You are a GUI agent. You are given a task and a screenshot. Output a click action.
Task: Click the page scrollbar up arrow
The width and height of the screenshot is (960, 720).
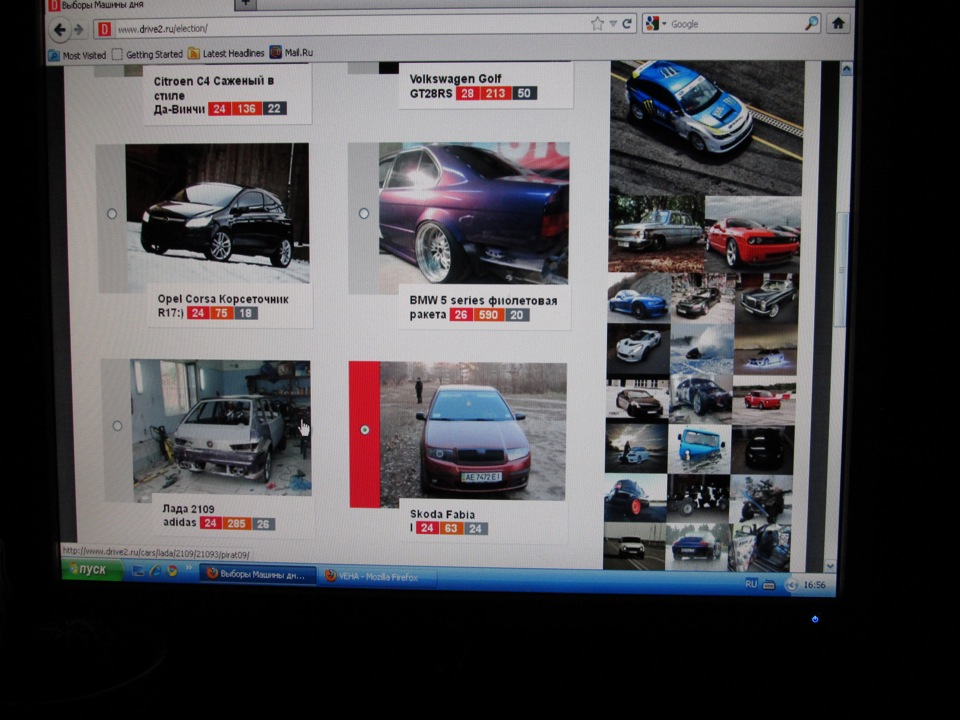[x=846, y=69]
